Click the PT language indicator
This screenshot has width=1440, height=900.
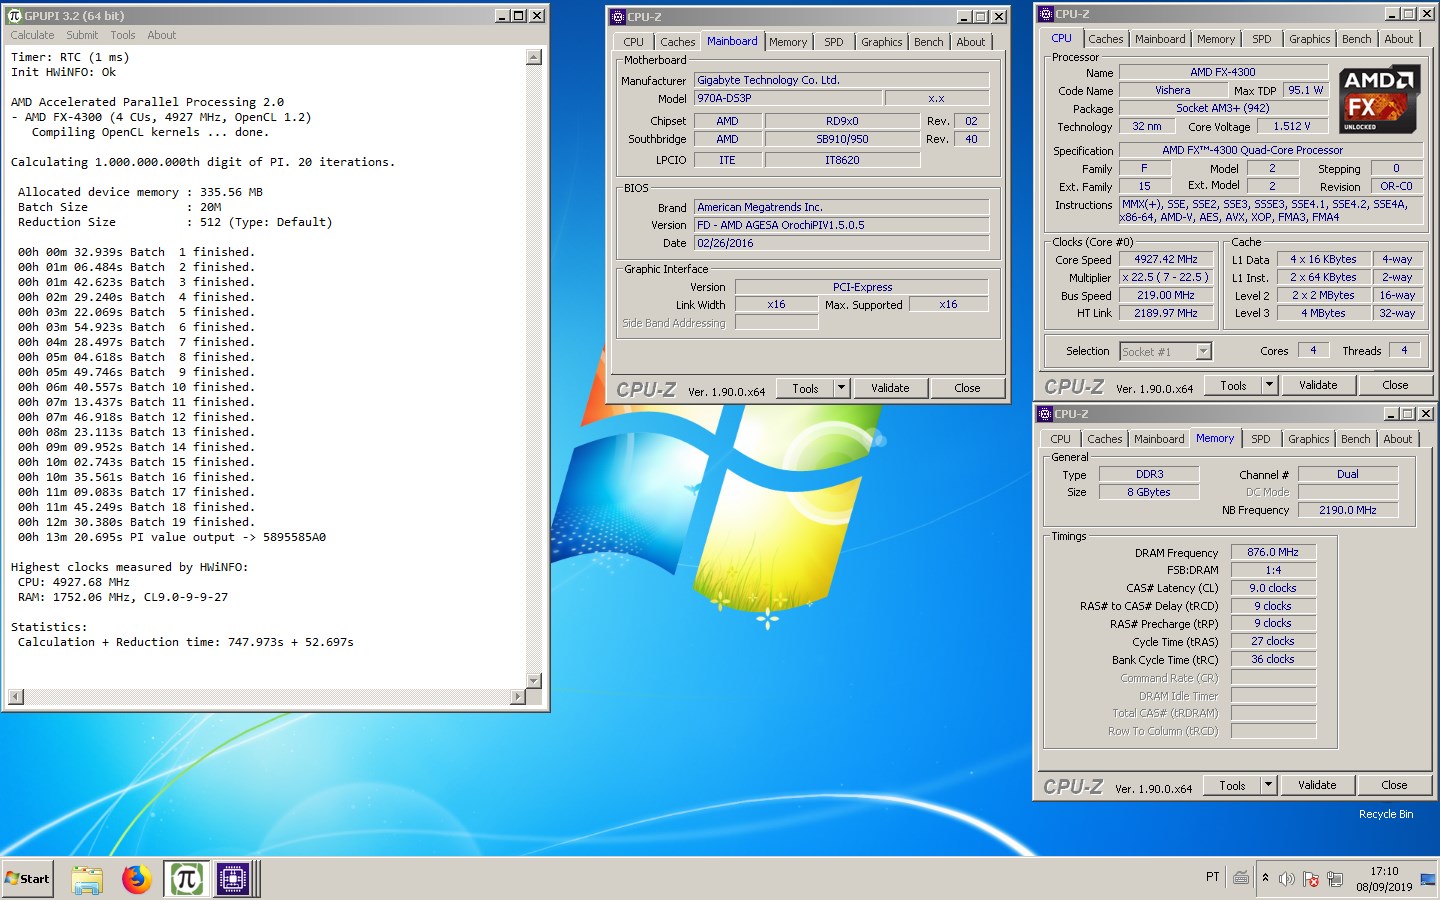[x=1212, y=877]
